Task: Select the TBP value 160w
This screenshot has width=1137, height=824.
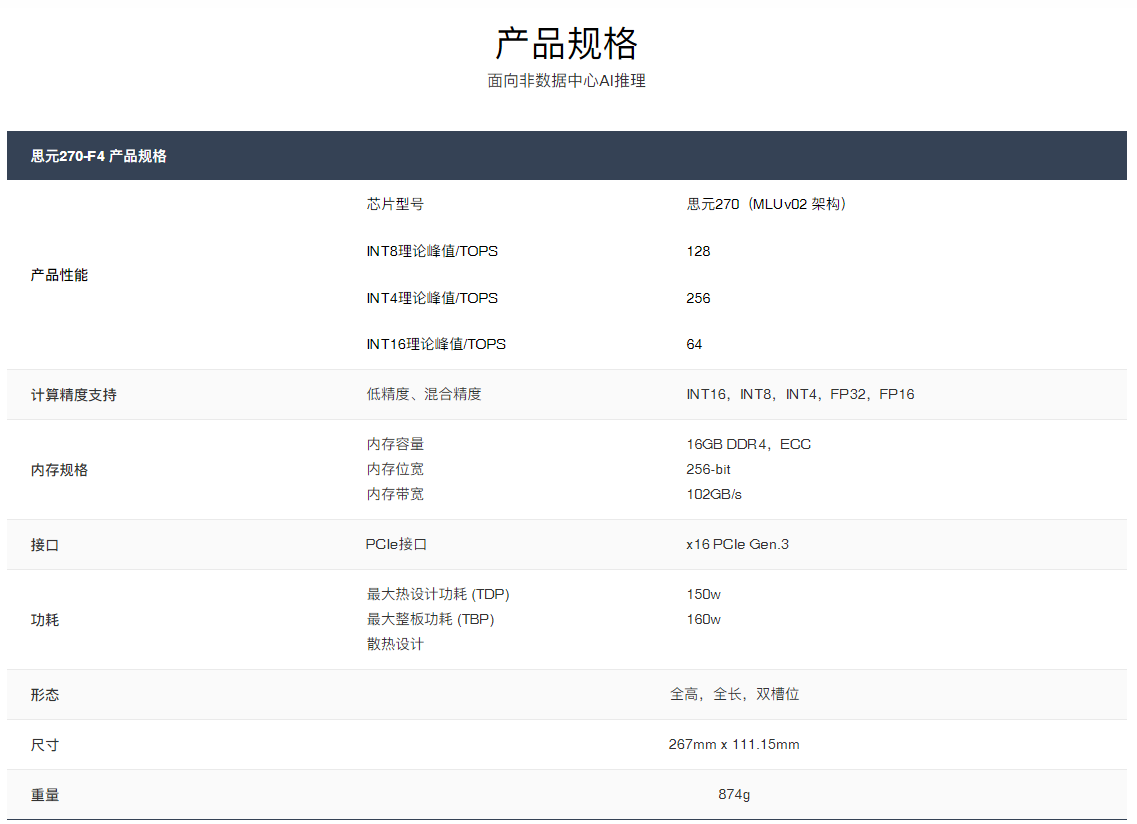Action: tap(703, 619)
